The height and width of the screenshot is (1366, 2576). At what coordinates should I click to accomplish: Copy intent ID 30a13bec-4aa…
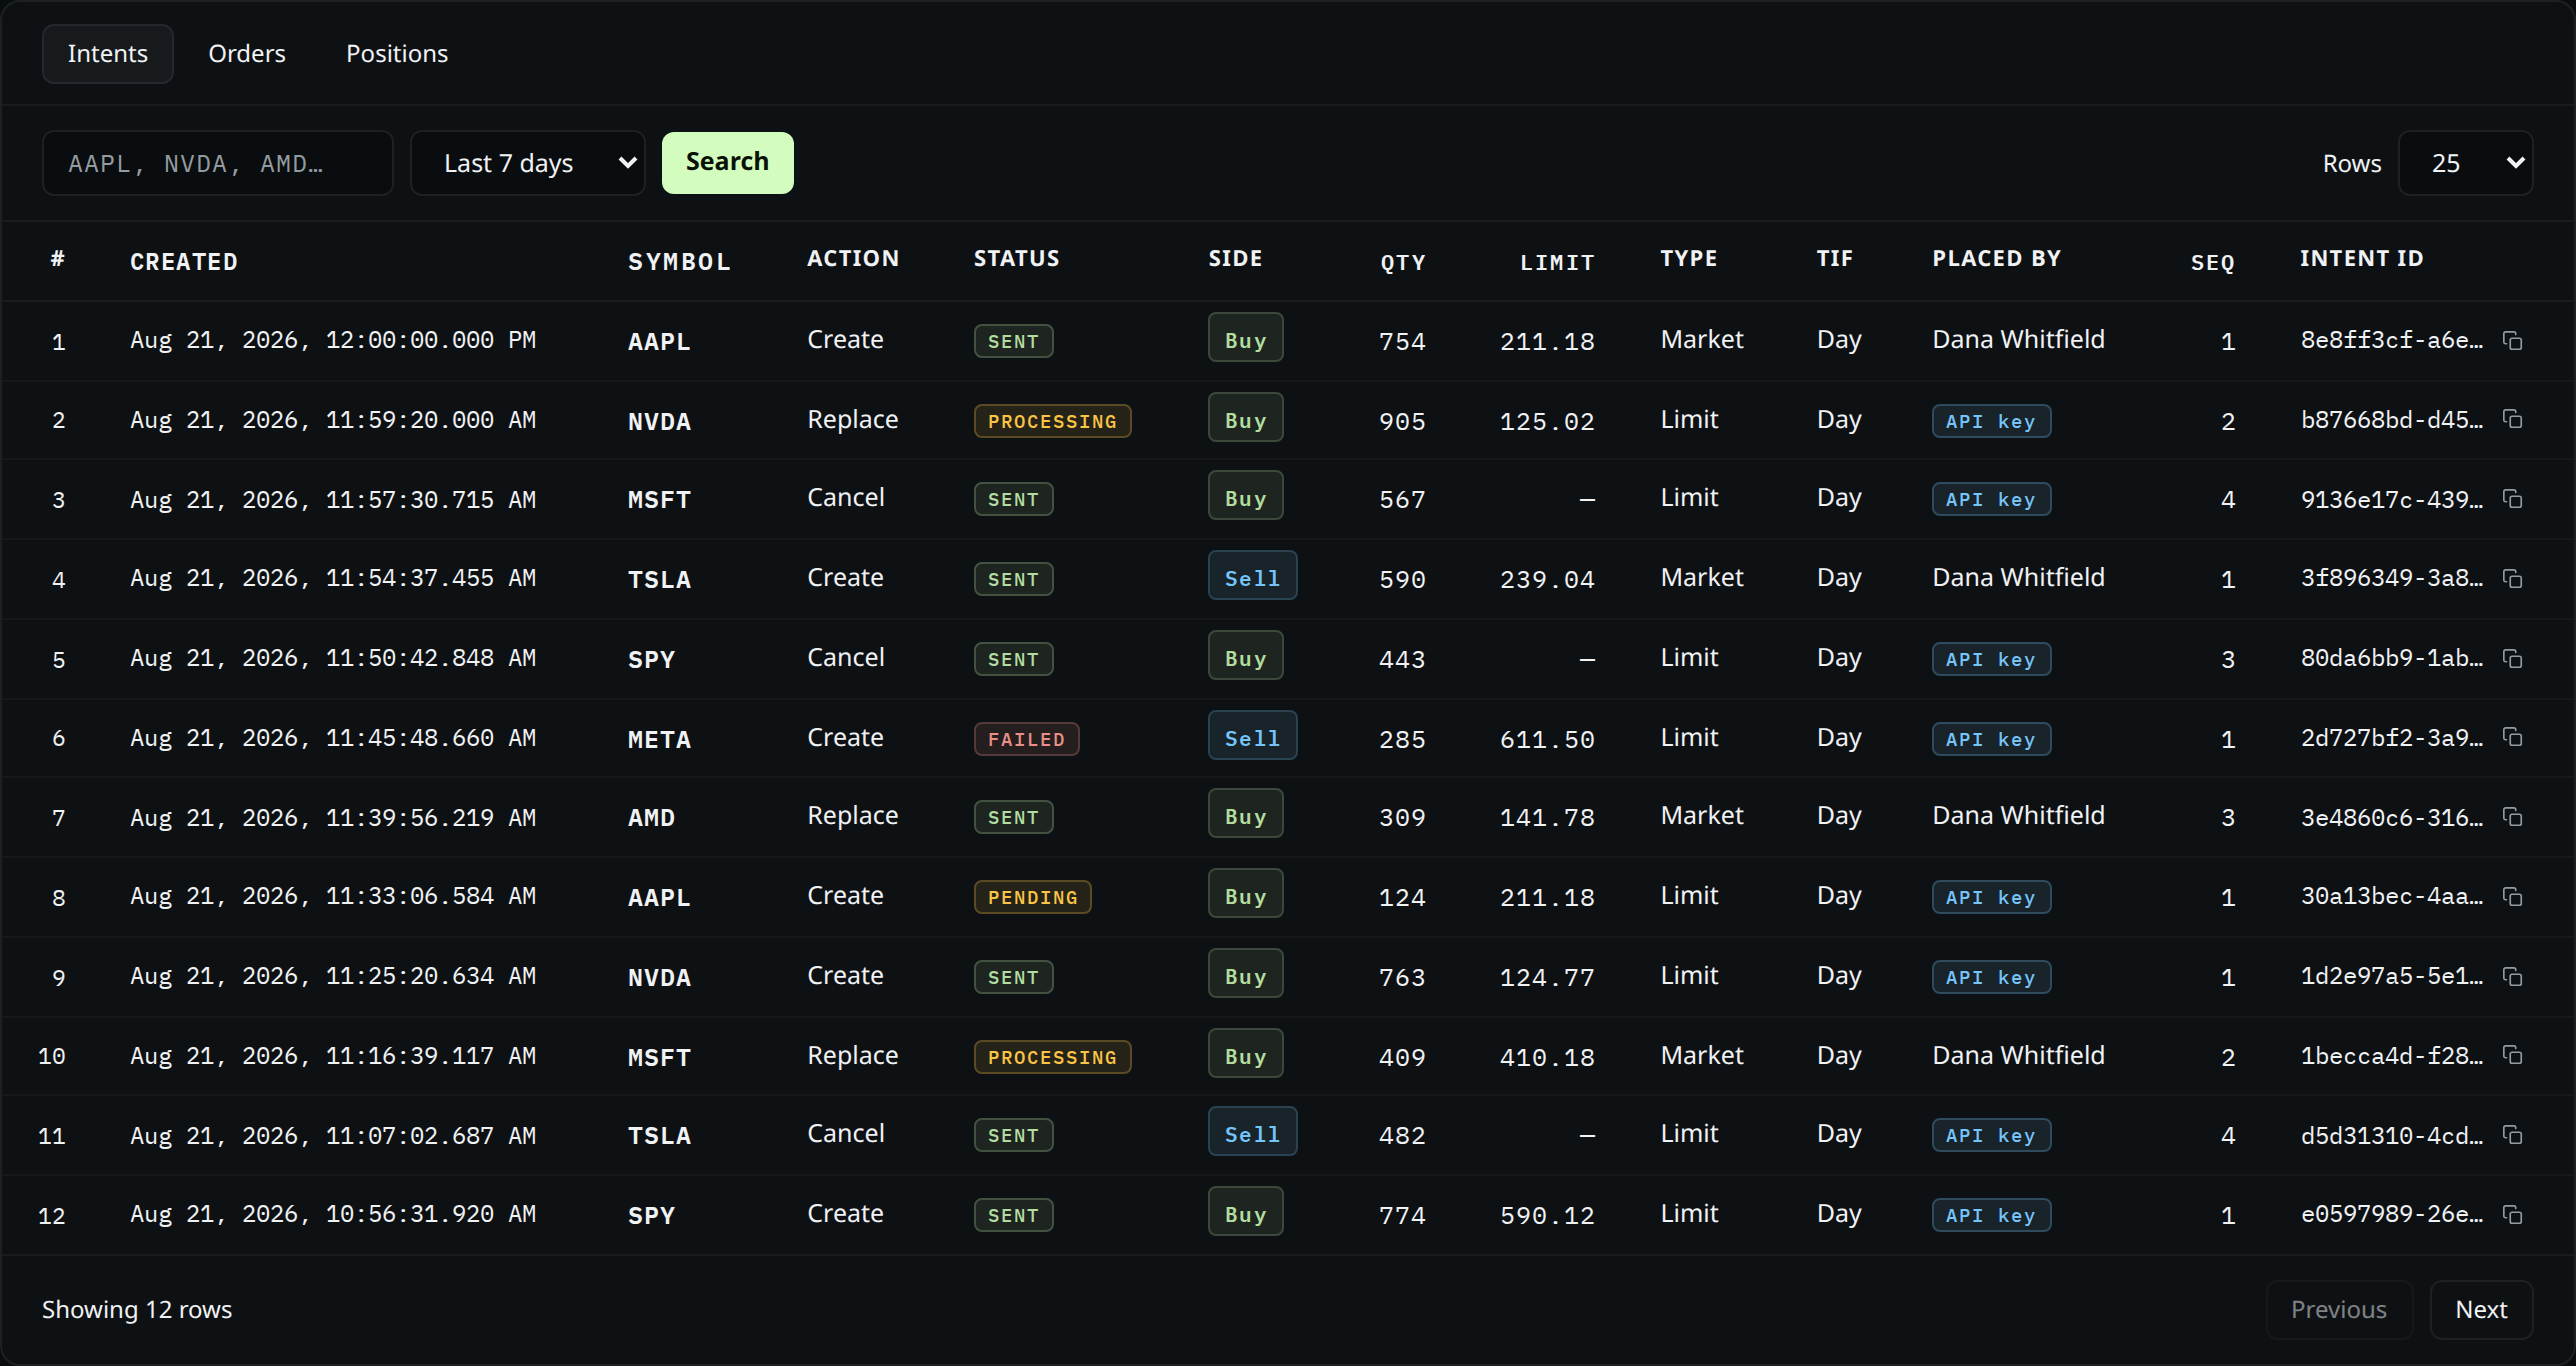(2512, 897)
